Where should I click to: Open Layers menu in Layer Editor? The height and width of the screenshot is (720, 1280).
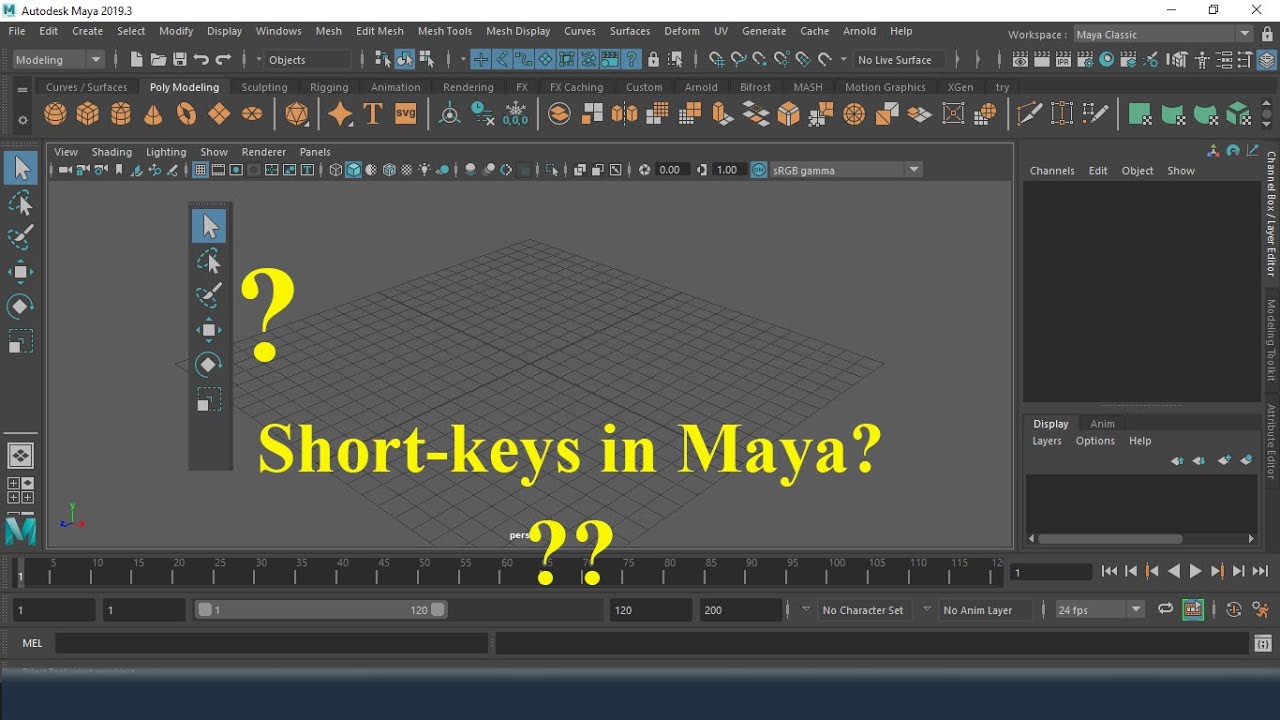point(1047,441)
